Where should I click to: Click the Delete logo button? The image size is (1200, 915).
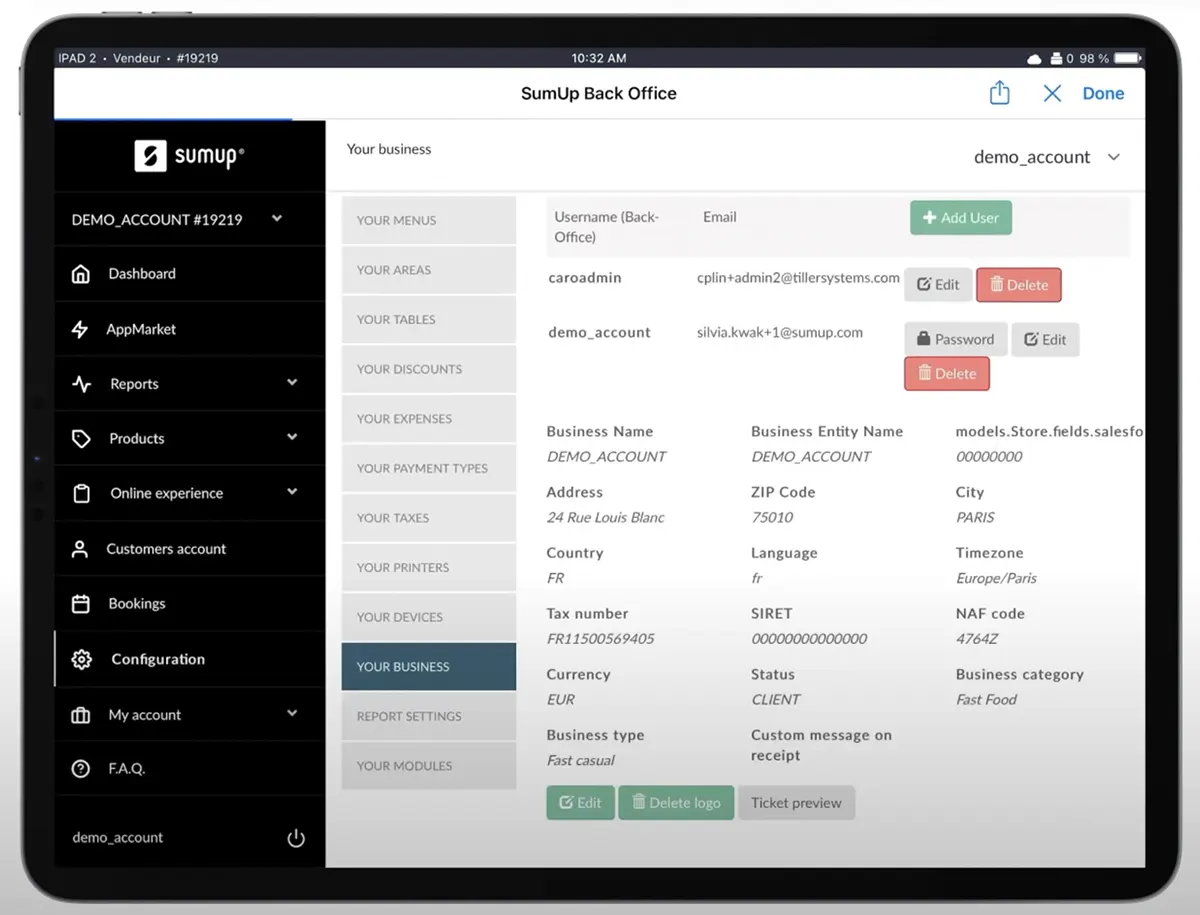click(x=677, y=803)
